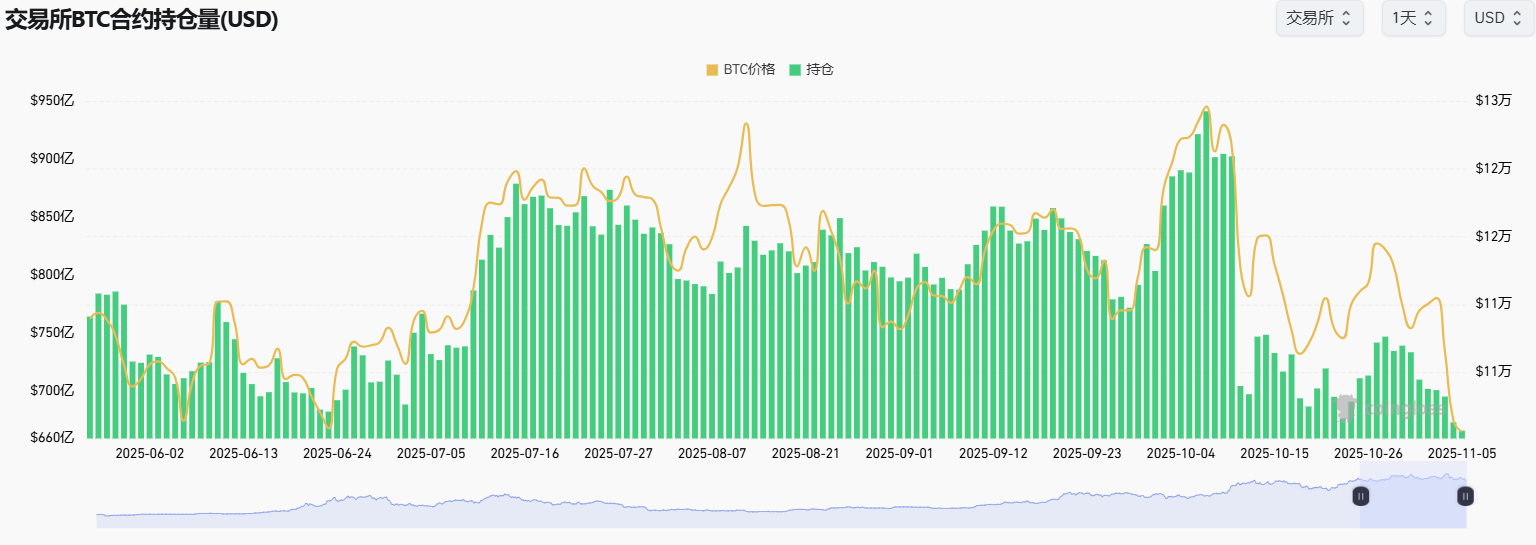The height and width of the screenshot is (545, 1536).
Task: Click the 2025-11-05 date axis label
Action: (1461, 453)
